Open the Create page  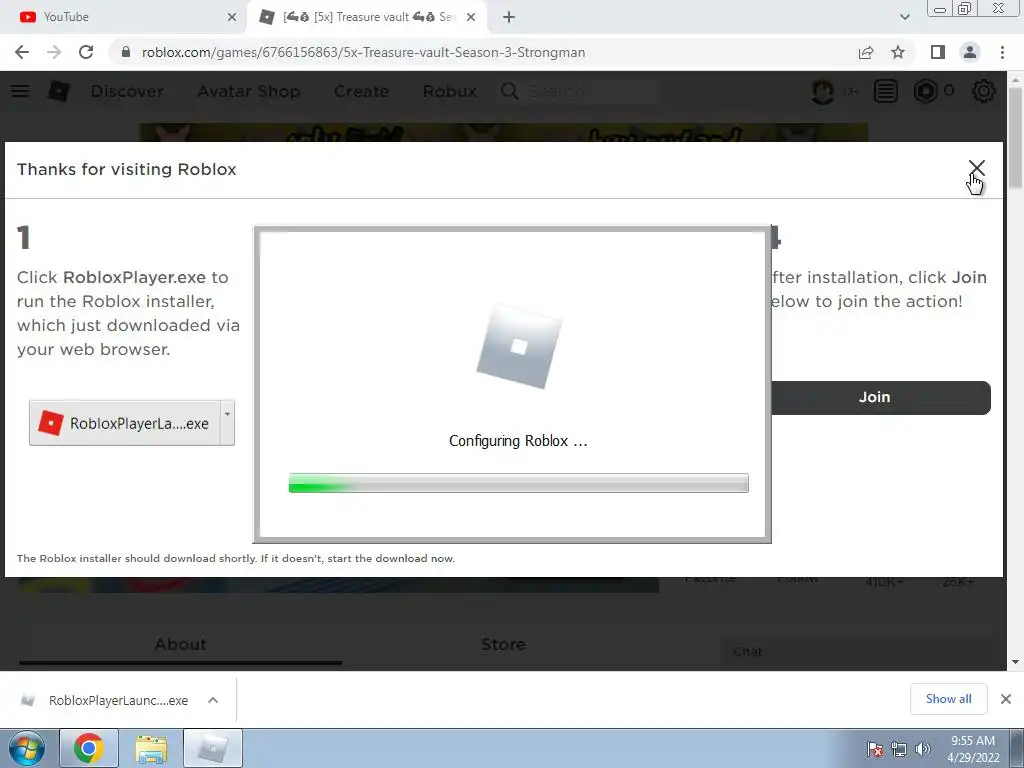click(361, 91)
